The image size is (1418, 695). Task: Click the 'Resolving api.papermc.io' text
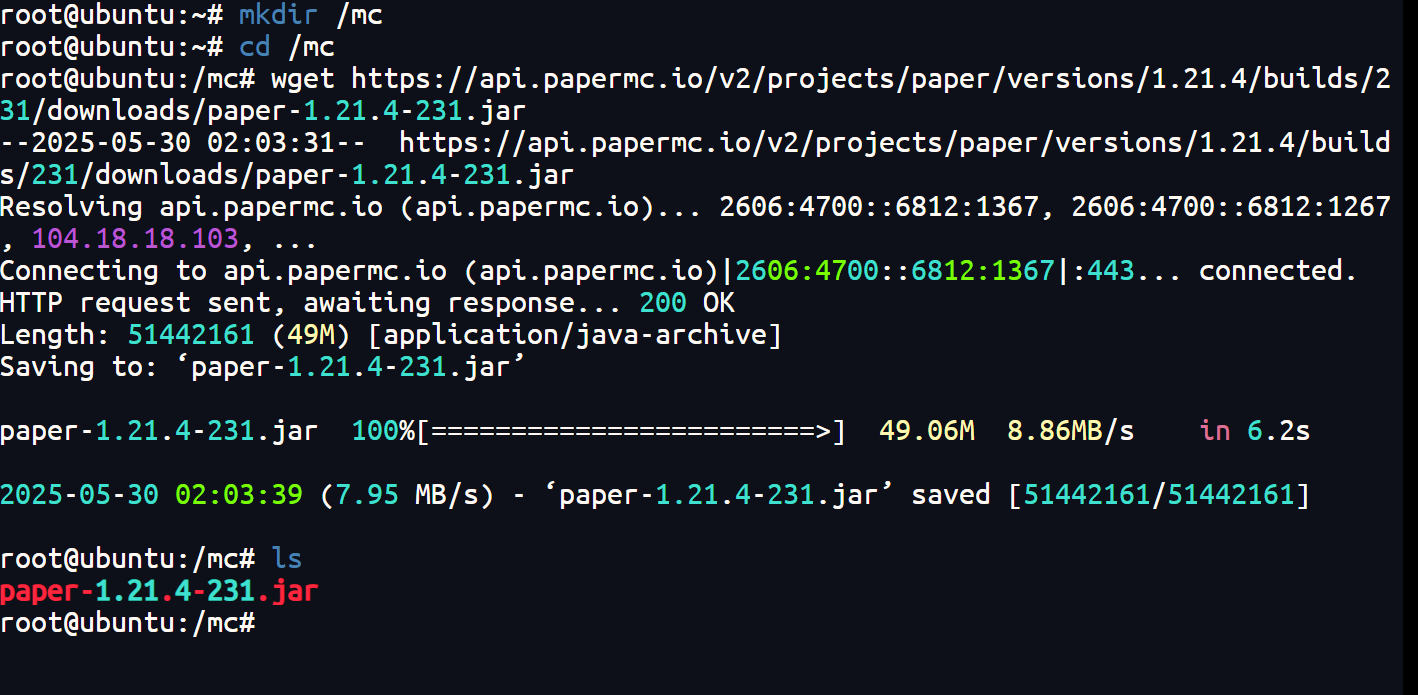pos(191,207)
